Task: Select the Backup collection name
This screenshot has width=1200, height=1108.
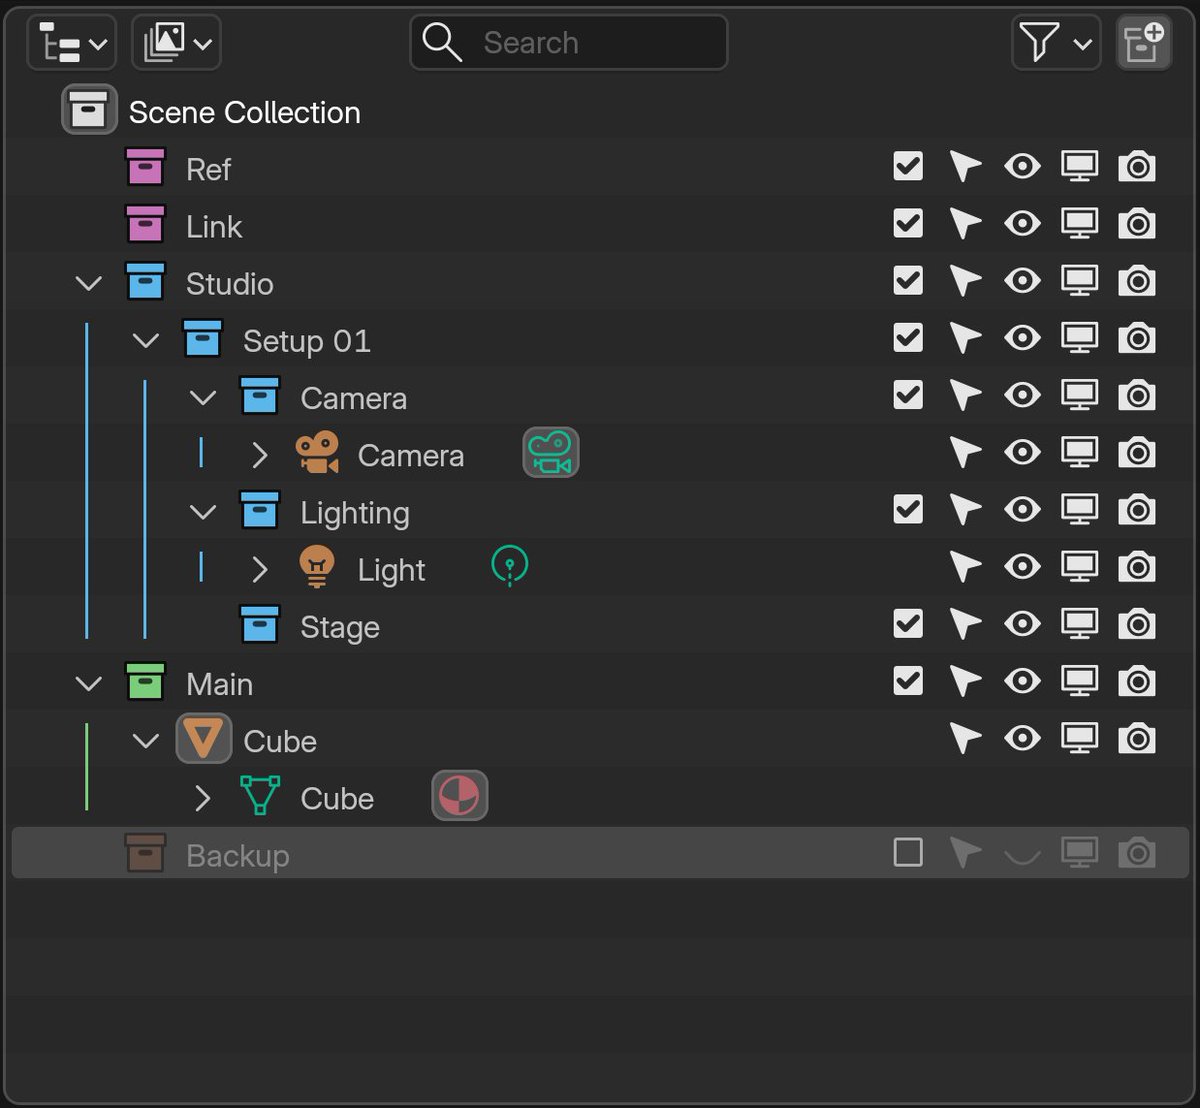Action: 238,856
